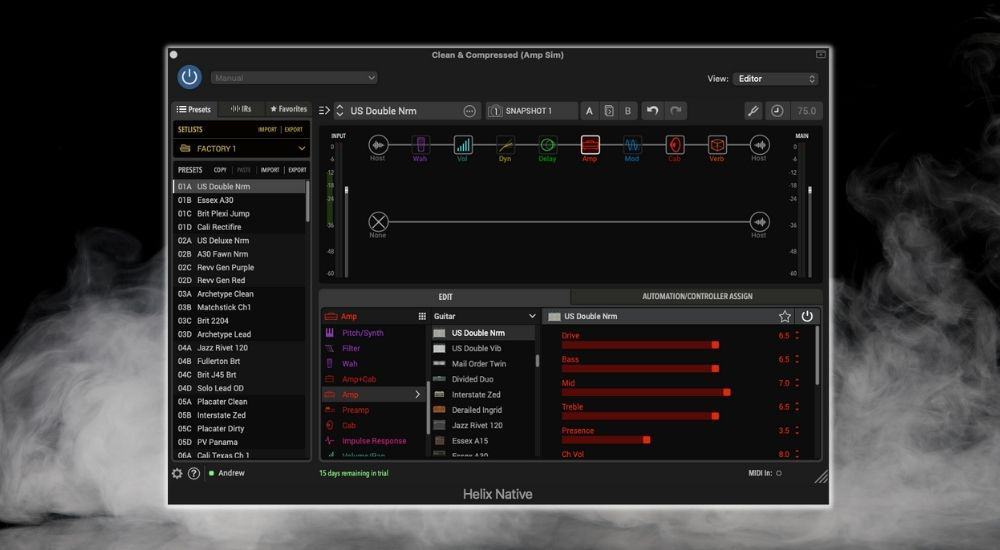
Task: Switch to the EDIT tab
Action: (445, 297)
